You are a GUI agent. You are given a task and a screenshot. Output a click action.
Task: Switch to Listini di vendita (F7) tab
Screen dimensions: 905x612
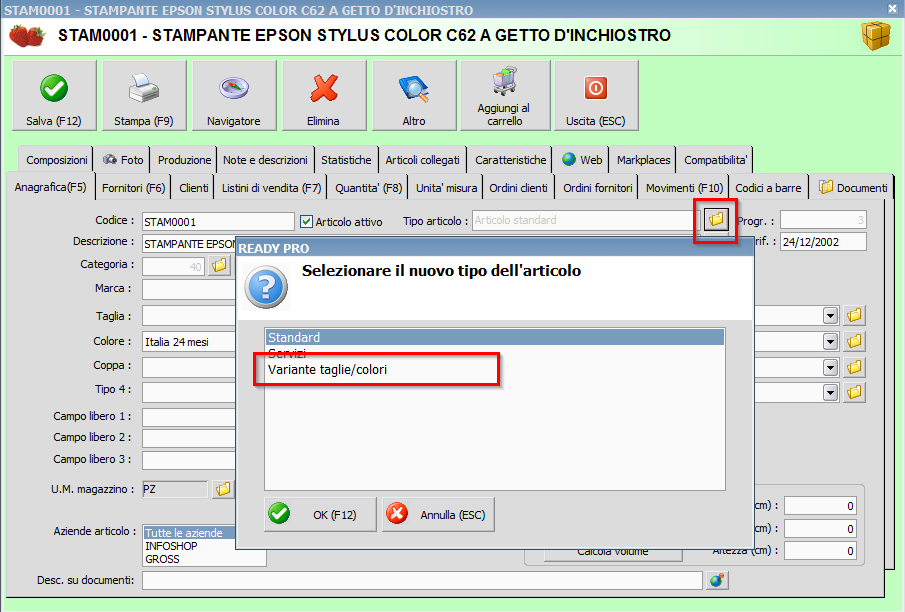click(x=271, y=188)
